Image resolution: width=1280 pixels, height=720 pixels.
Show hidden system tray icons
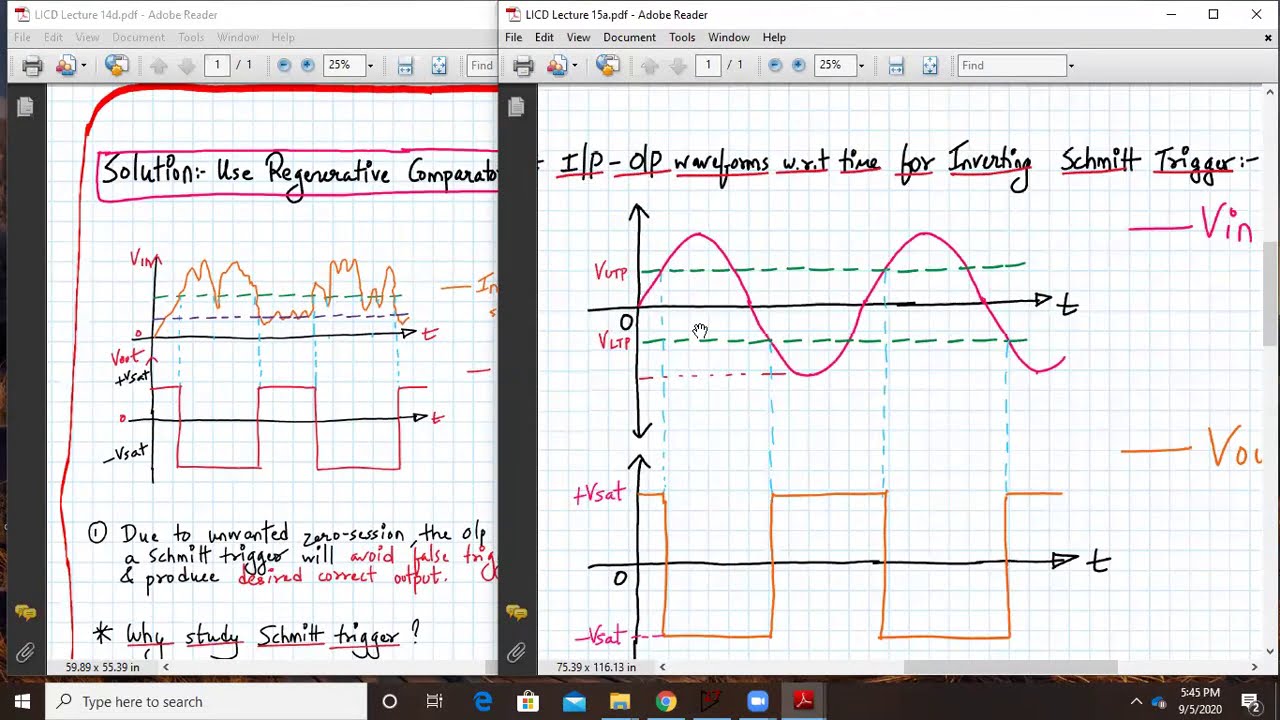pyautogui.click(x=1136, y=701)
